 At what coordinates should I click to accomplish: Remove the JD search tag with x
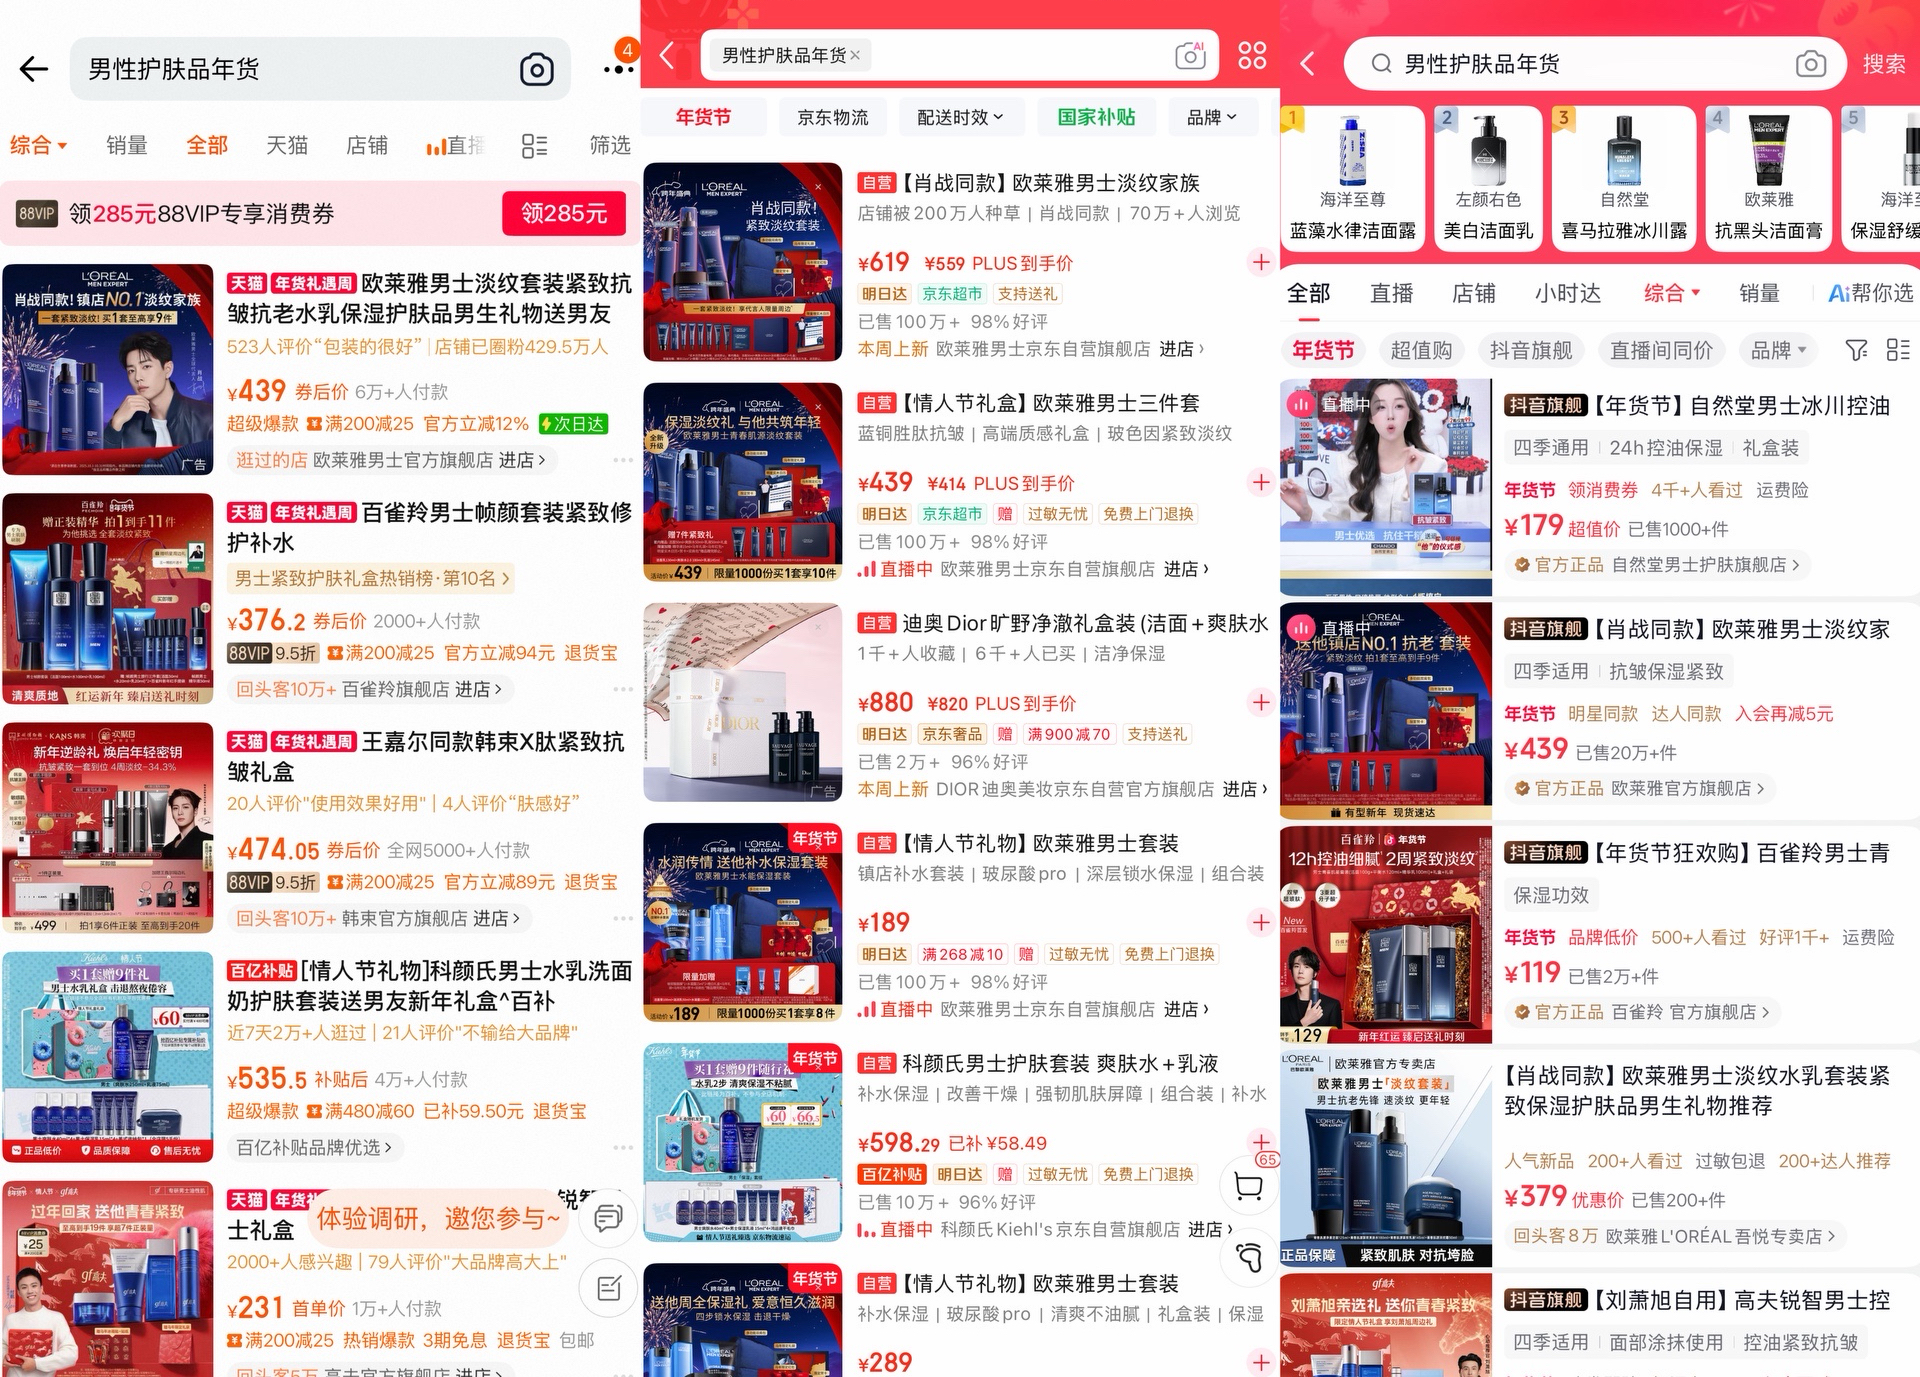(855, 56)
